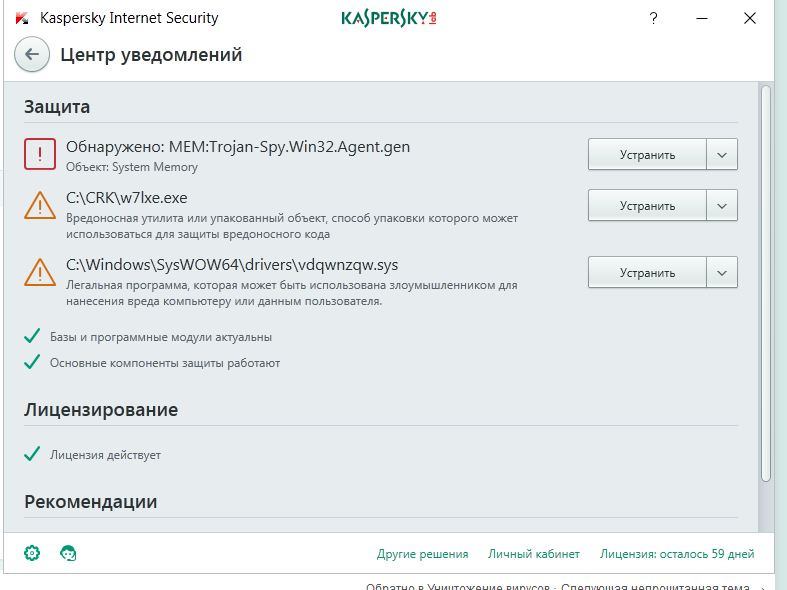The height and width of the screenshot is (590, 787).
Task: Click text Объект: System Memory
Action: pyautogui.click(x=132, y=167)
